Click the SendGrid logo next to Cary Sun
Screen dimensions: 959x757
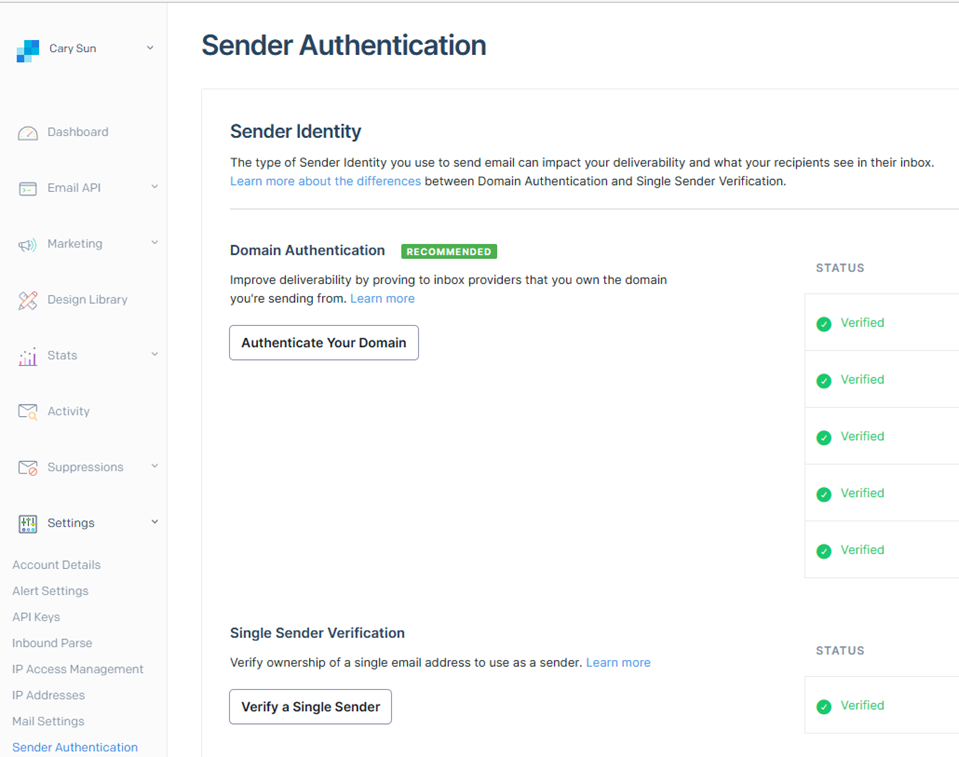[x=28, y=50]
